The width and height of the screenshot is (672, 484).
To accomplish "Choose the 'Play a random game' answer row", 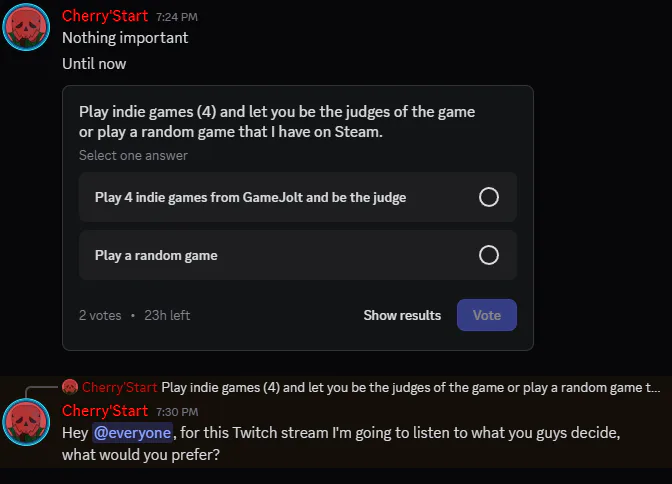I will coord(298,255).
